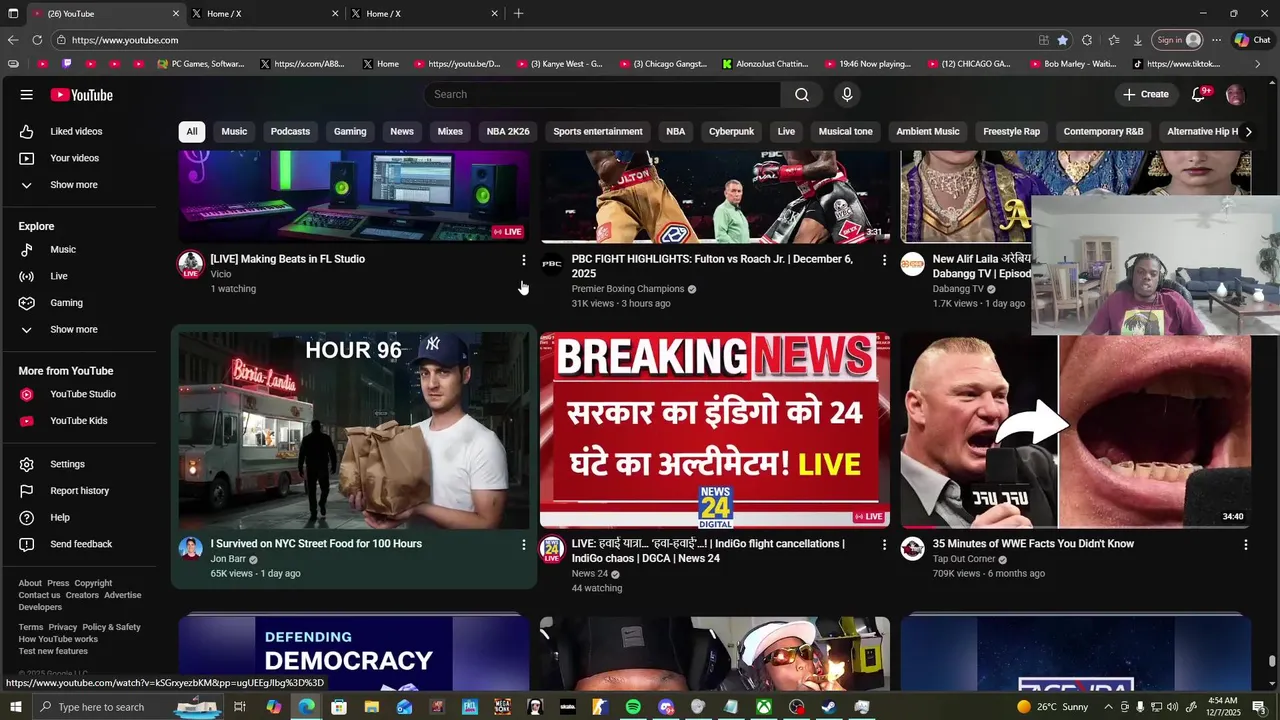Open options for 35 Minutes of WWE Facts
1280x720 pixels.
(1245, 545)
